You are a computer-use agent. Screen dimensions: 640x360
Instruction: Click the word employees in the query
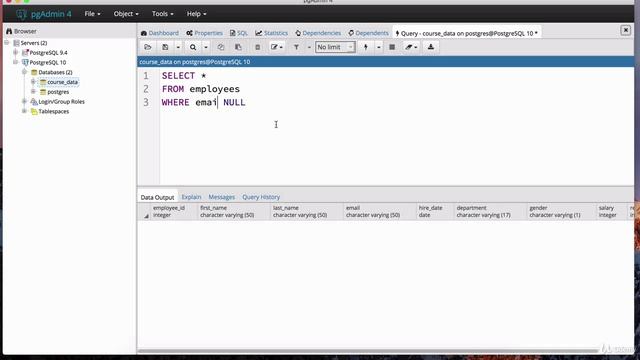point(215,89)
